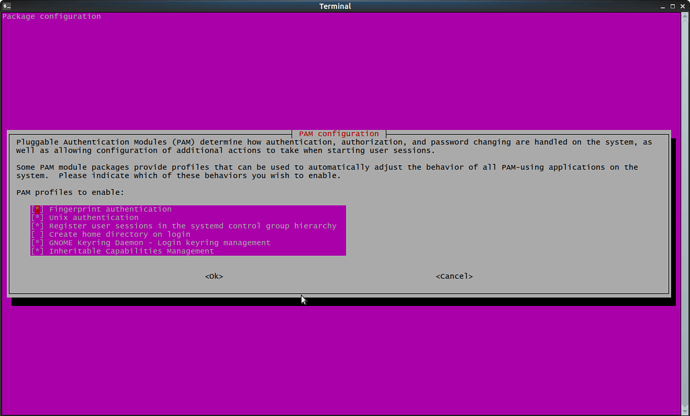Click 'PAM profiles to enable:' label

pyautogui.click(x=70, y=193)
